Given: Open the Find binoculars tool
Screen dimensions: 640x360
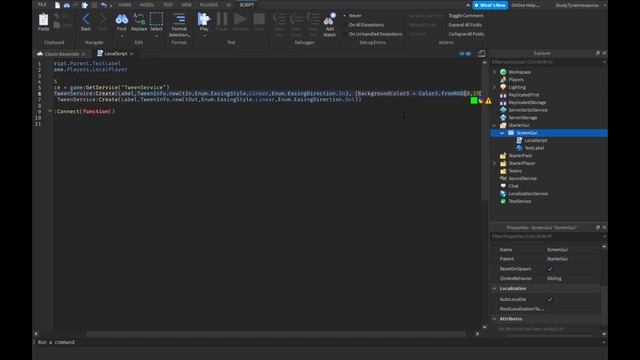Looking at the screenshot, I should point(122,19).
